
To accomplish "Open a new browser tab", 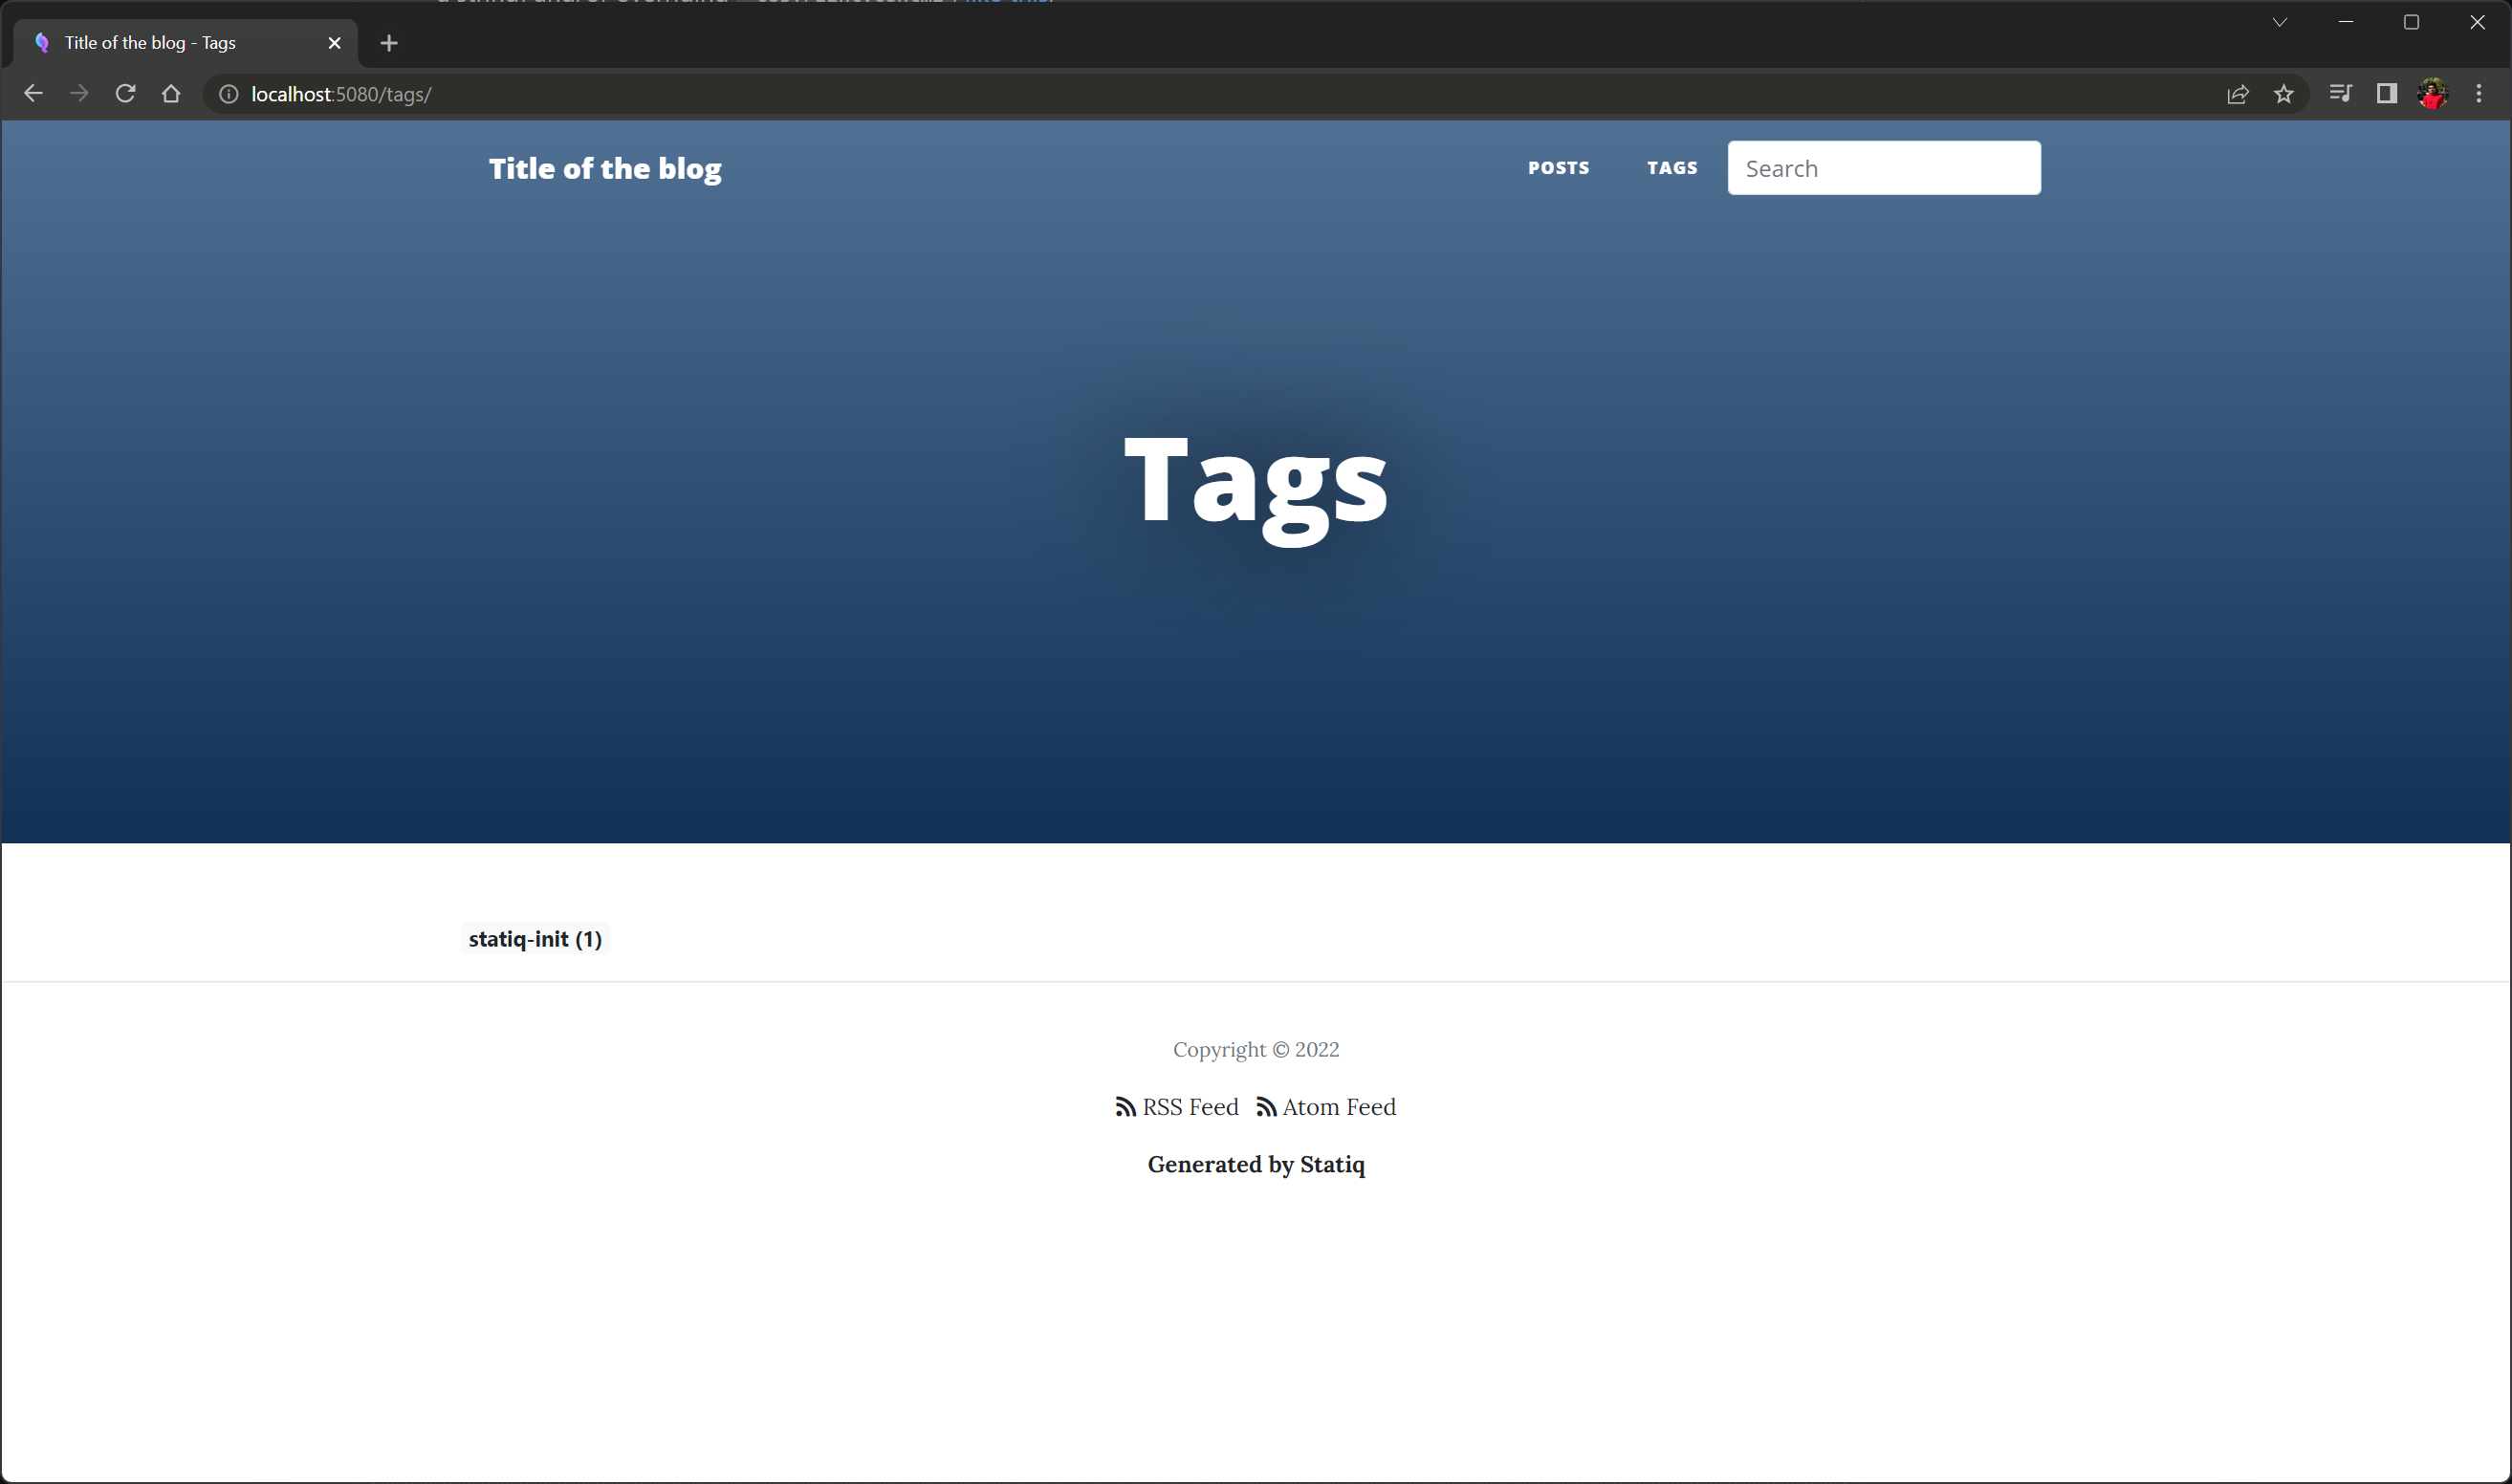I will [x=389, y=43].
